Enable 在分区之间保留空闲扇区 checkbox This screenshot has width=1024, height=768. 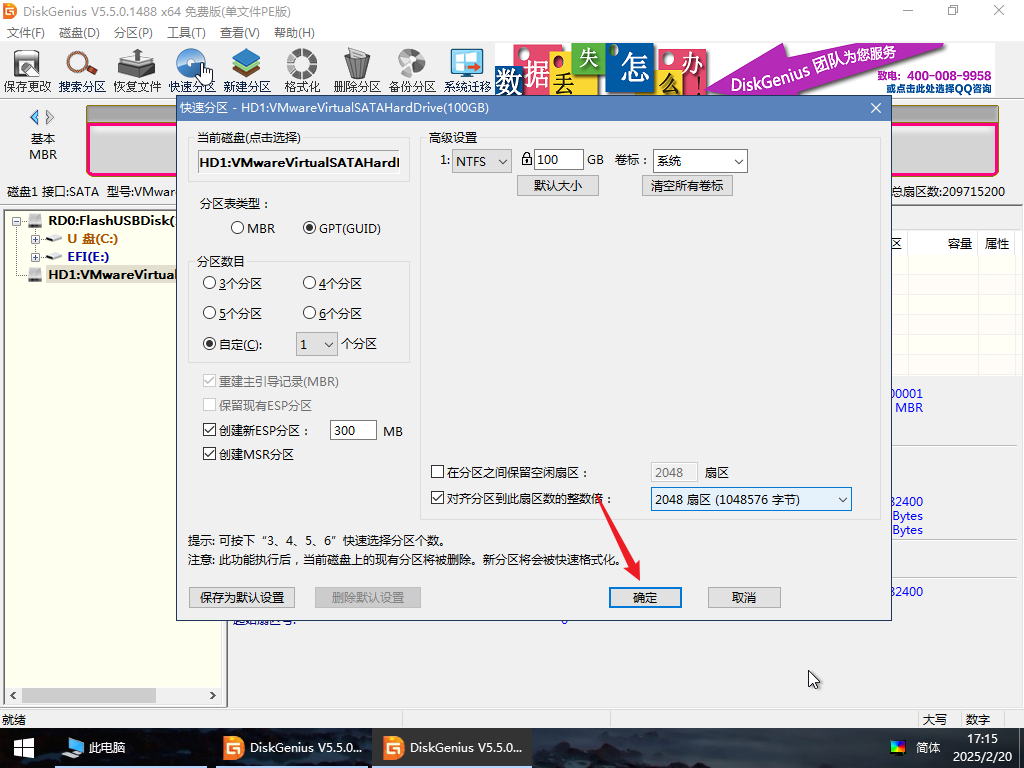(x=438, y=472)
